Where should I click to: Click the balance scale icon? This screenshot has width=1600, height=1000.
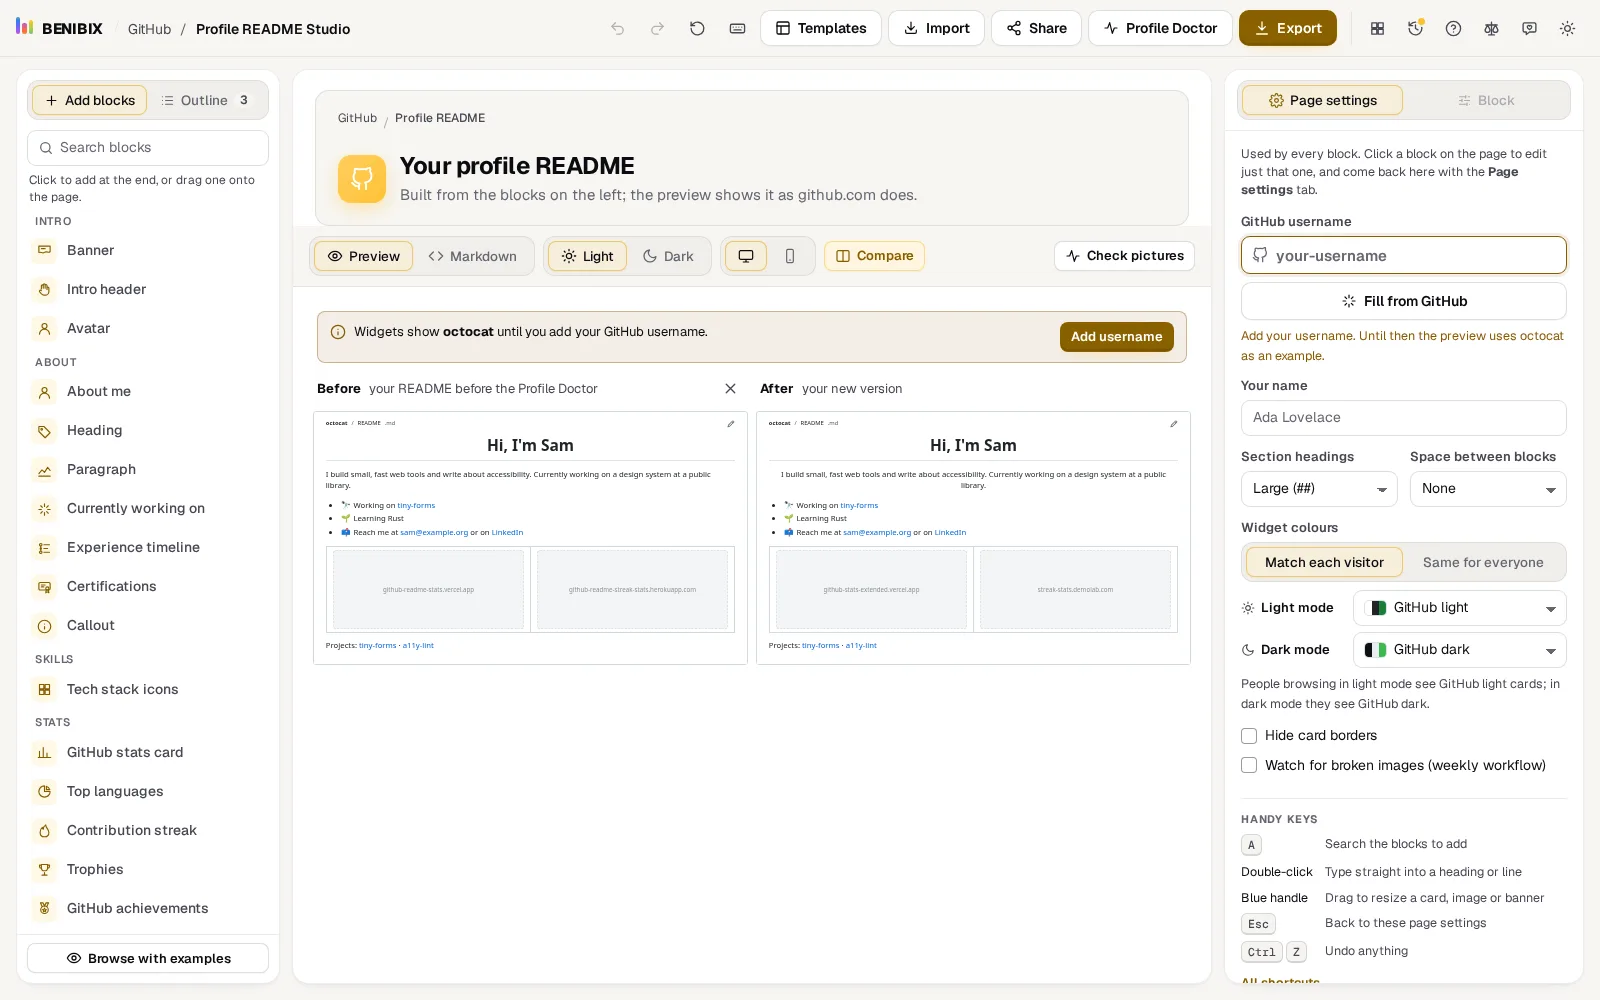point(1491,29)
